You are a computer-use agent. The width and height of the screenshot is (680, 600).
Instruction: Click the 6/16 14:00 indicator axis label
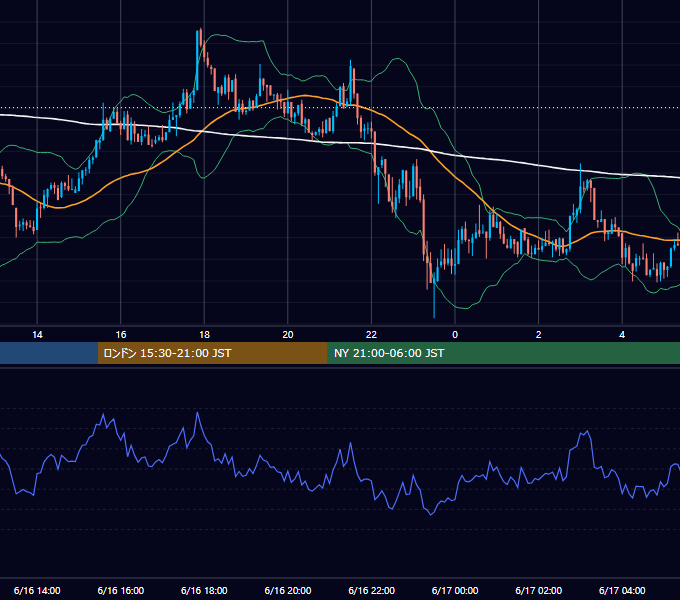37,590
